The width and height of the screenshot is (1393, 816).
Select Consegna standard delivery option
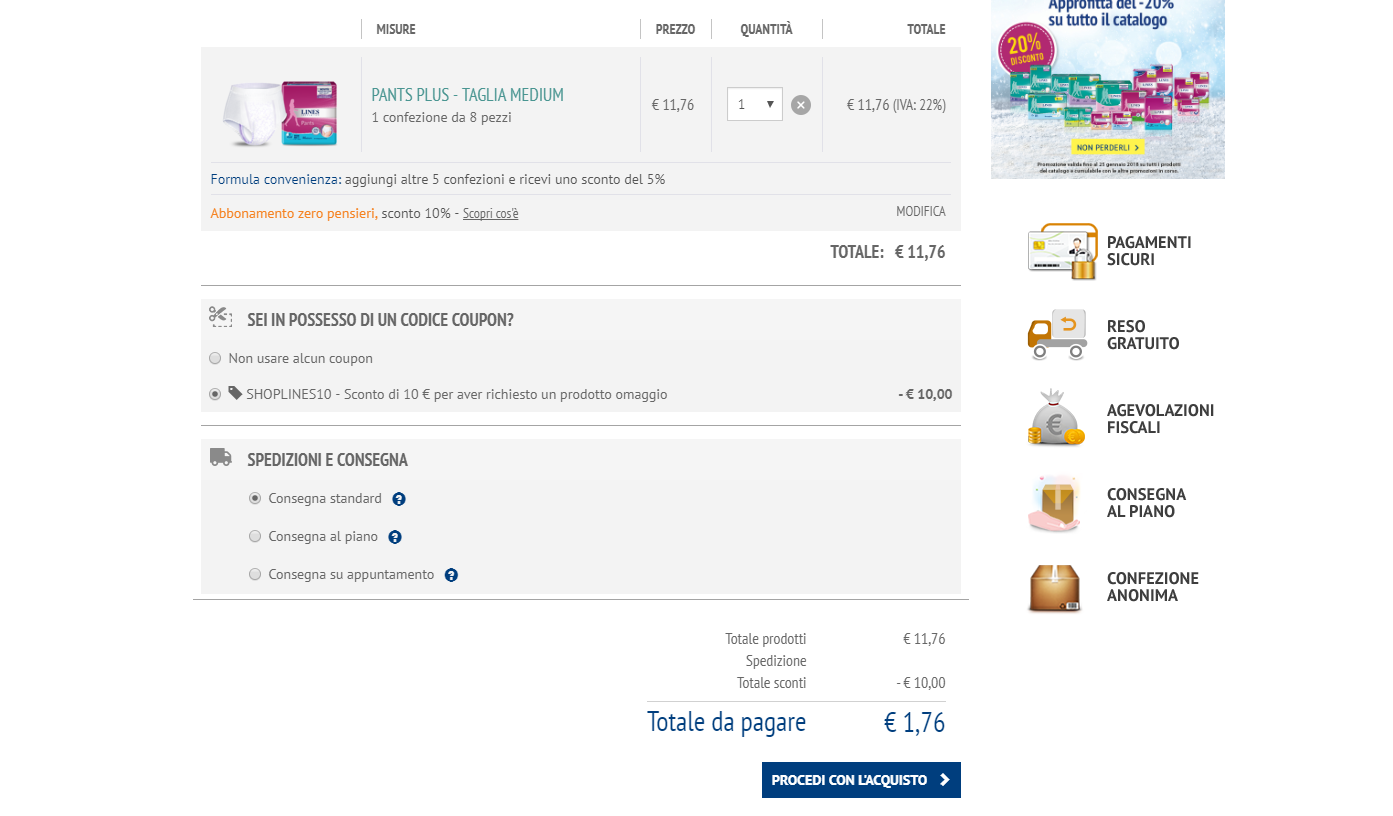click(255, 498)
